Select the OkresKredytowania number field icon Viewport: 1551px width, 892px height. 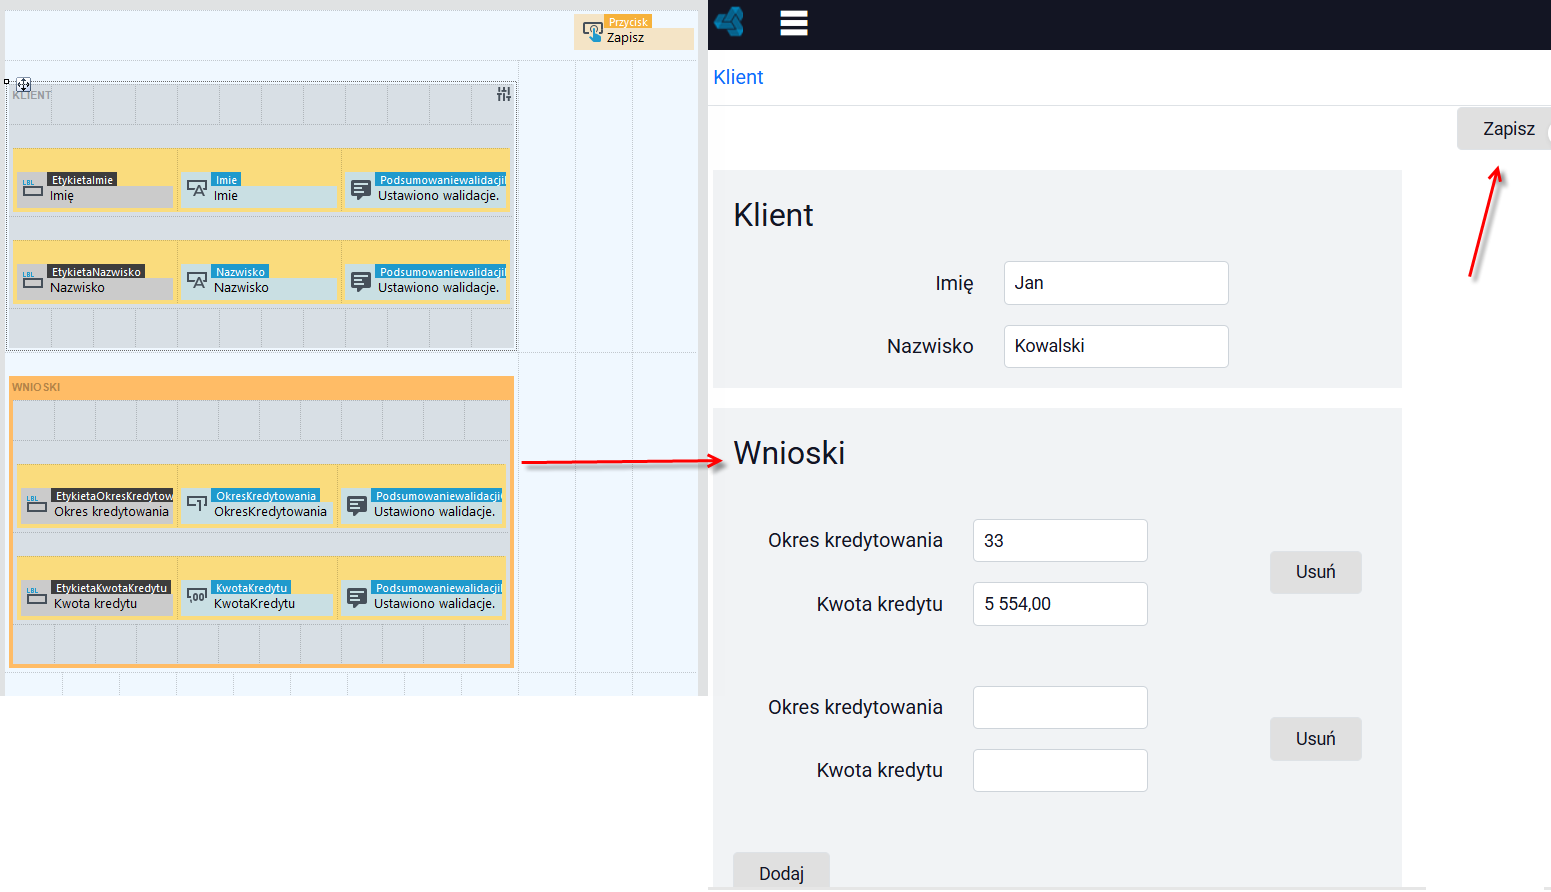197,504
